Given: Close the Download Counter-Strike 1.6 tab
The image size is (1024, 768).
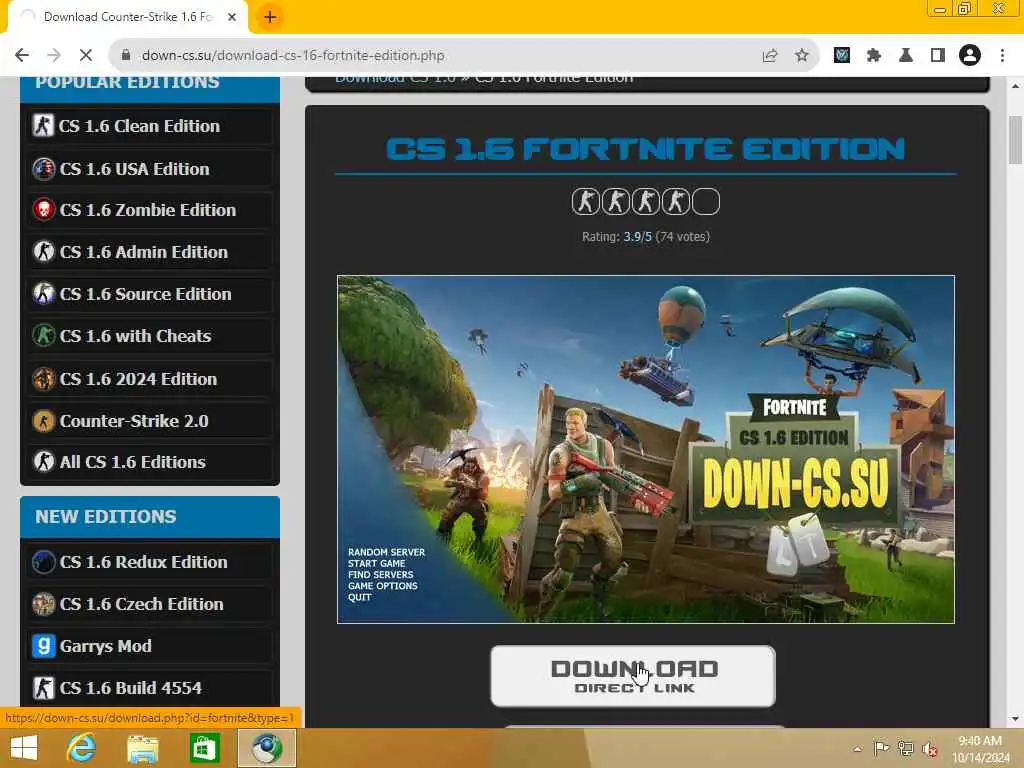Looking at the screenshot, I should pos(232,17).
